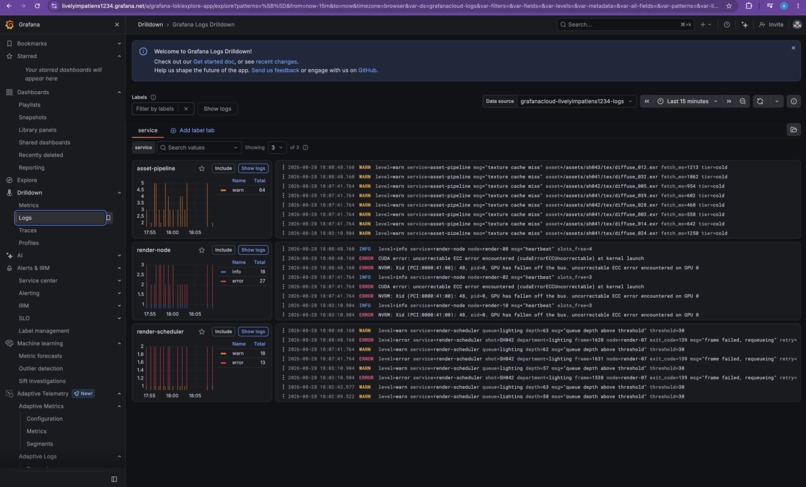Click Add label tab
The image size is (806, 487).
tap(192, 131)
